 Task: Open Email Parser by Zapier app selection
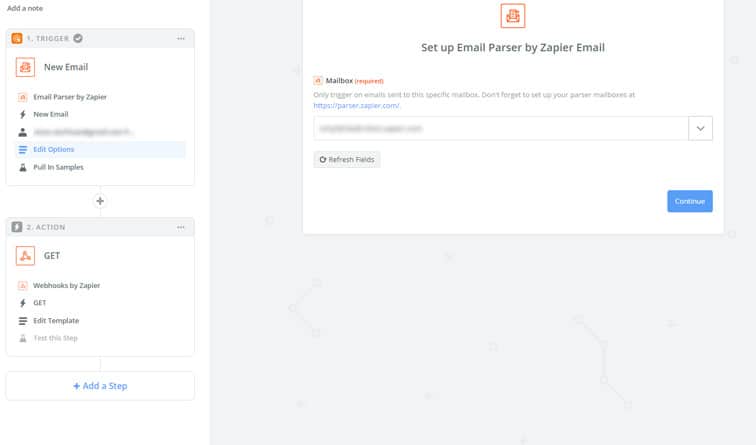pos(70,97)
